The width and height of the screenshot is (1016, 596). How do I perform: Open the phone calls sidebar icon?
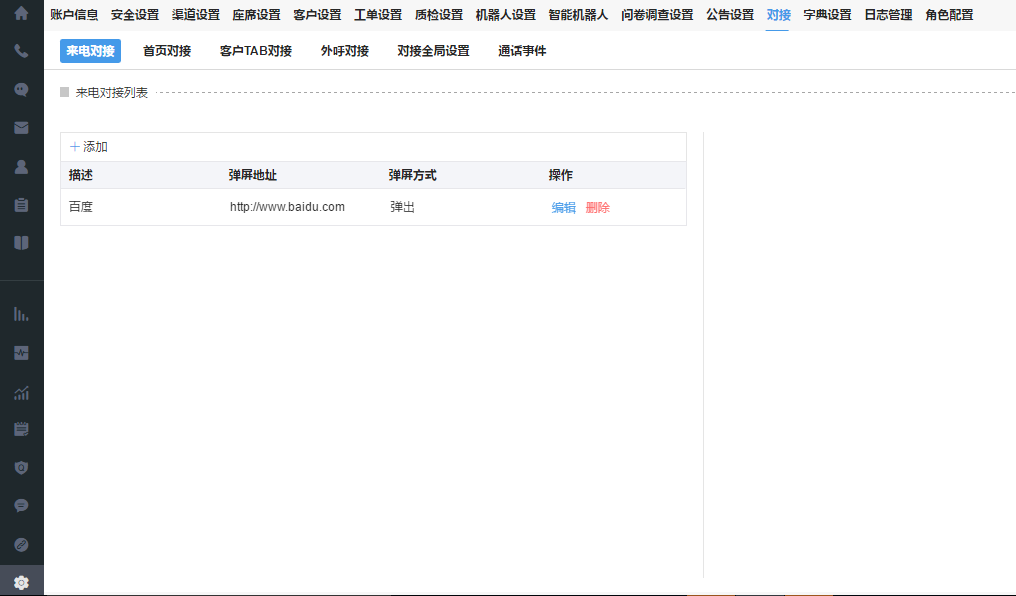point(21,51)
